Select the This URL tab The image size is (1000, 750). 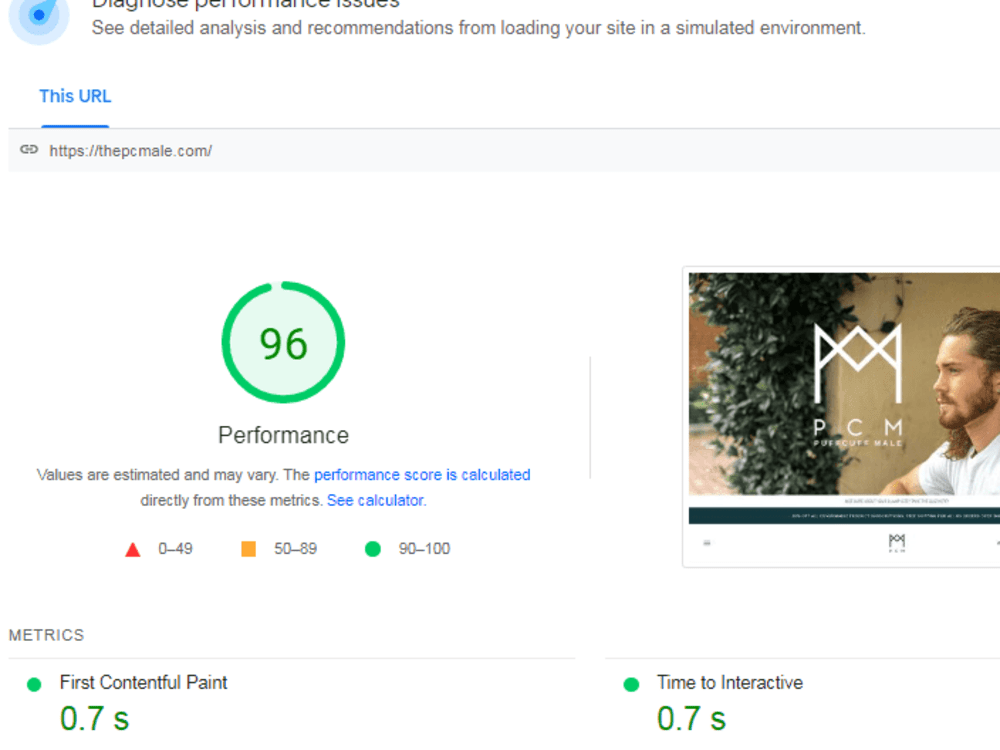click(75, 96)
